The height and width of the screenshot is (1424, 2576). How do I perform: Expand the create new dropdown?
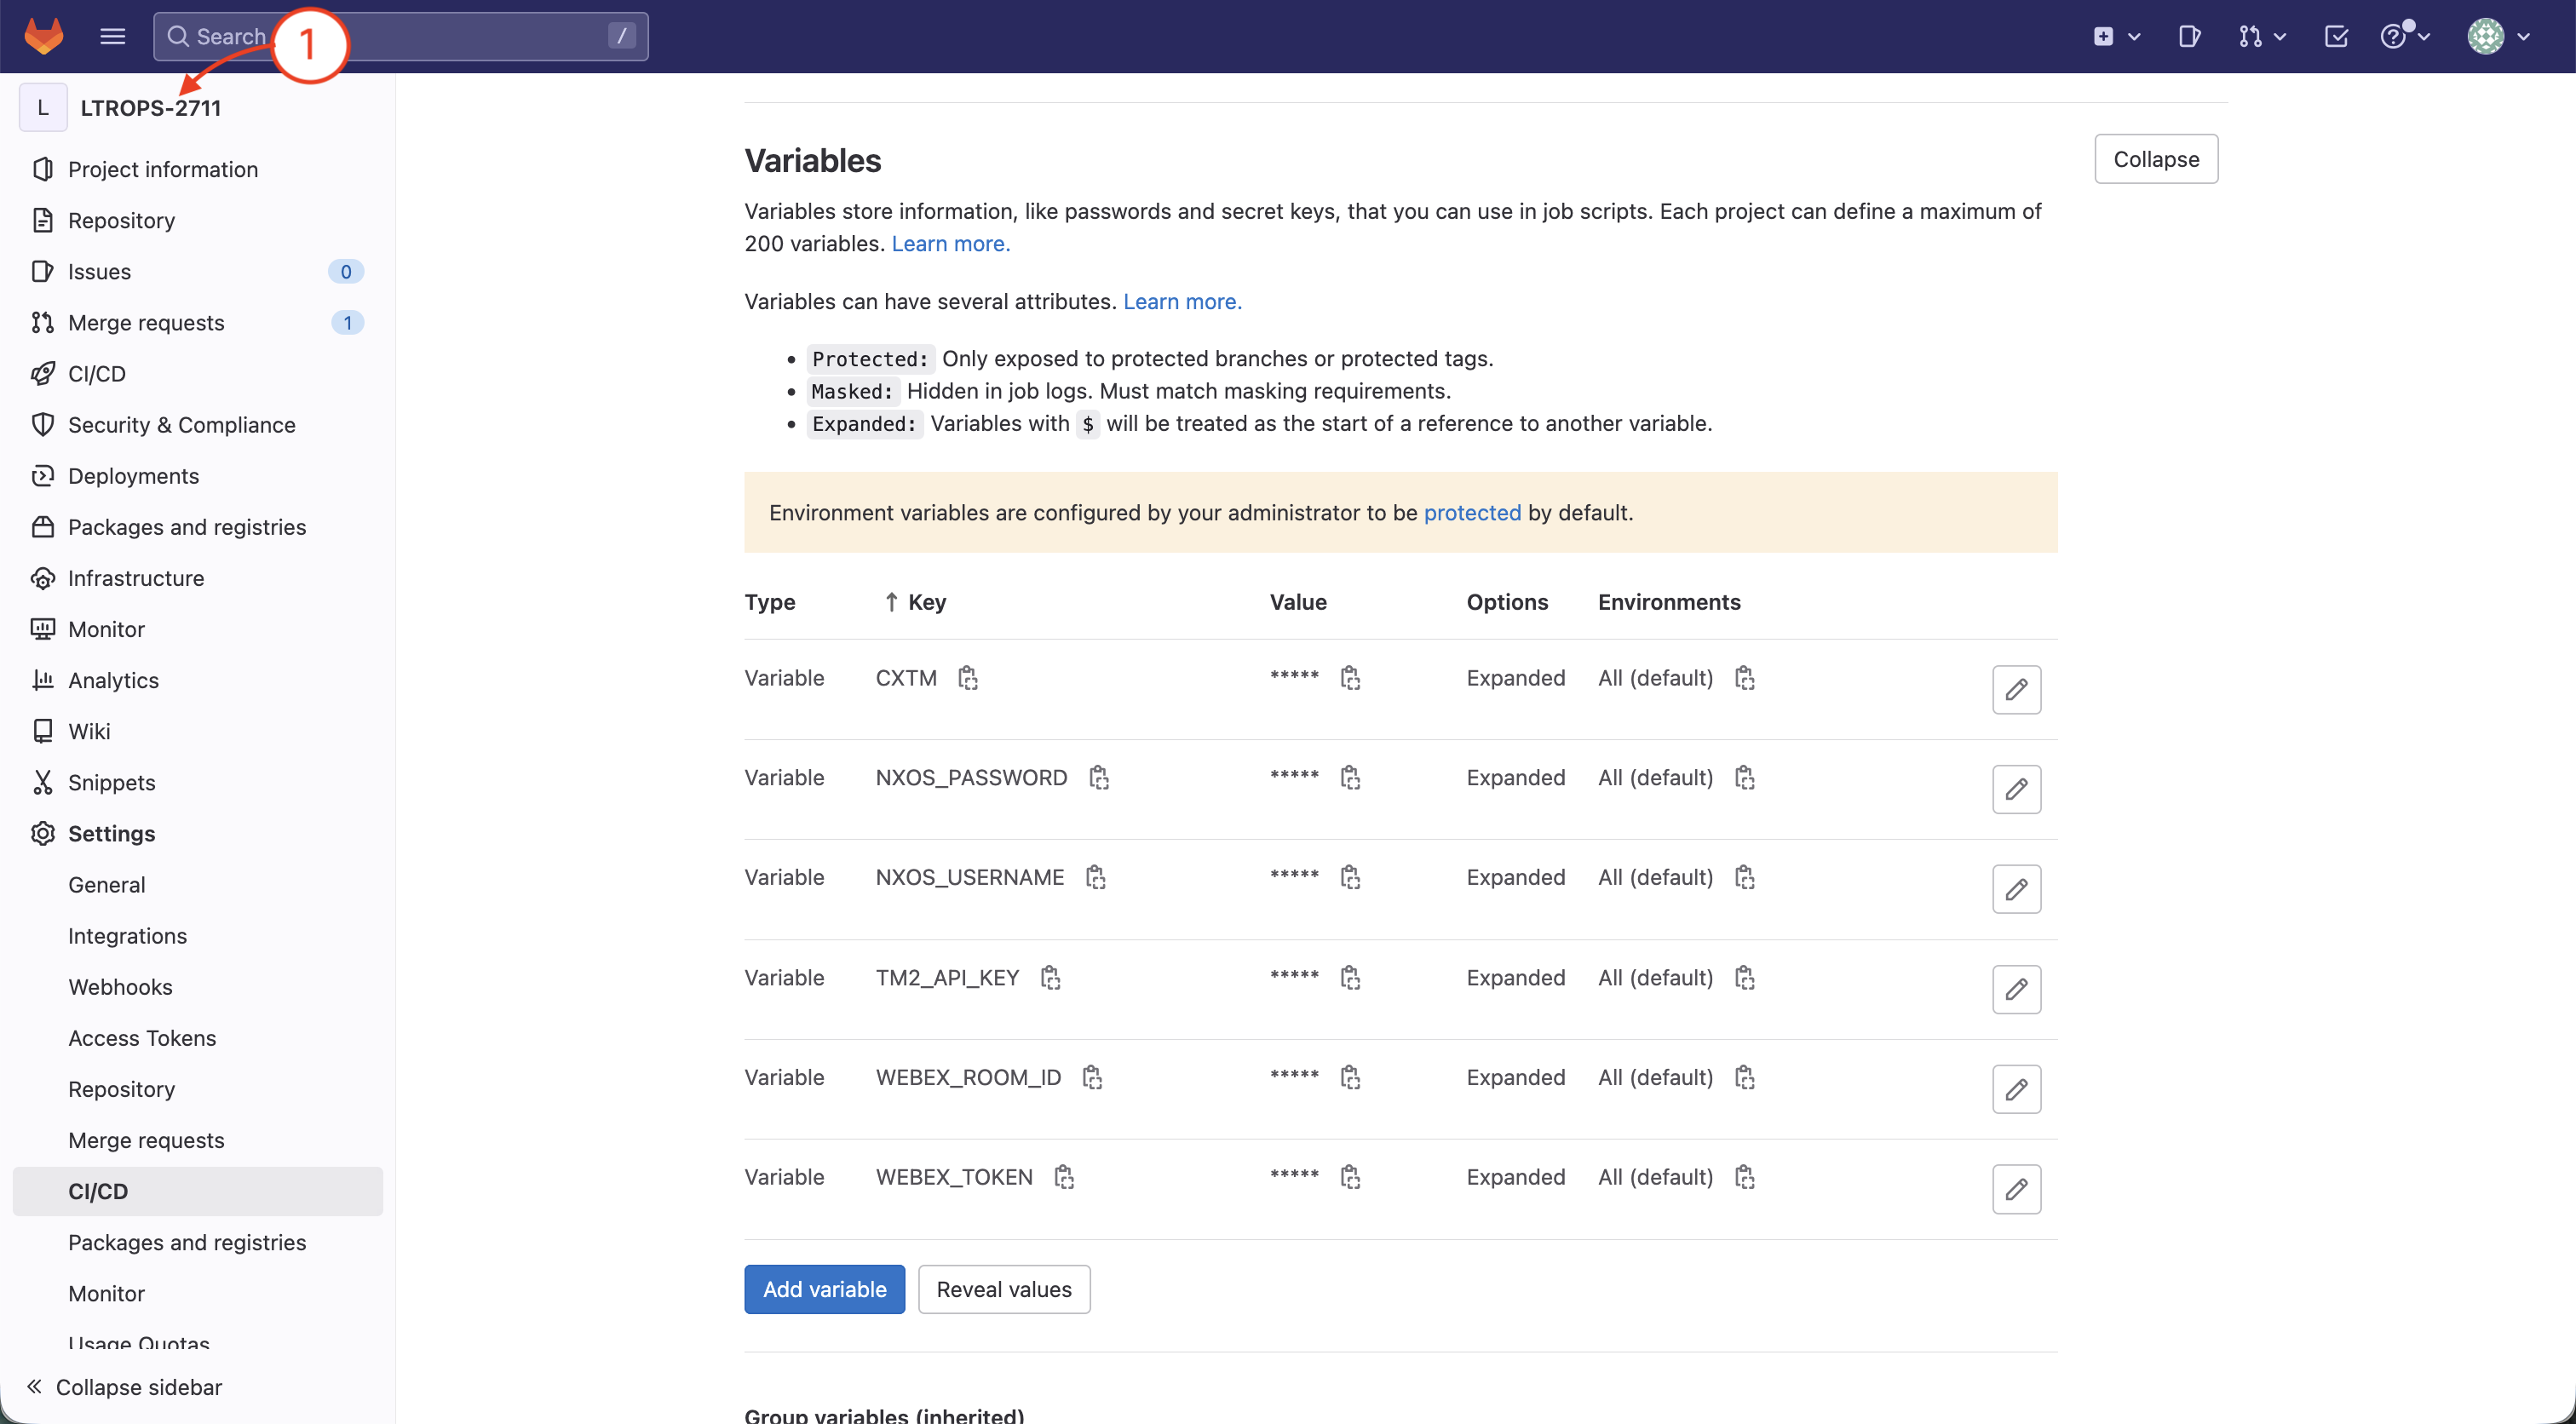tap(2115, 36)
